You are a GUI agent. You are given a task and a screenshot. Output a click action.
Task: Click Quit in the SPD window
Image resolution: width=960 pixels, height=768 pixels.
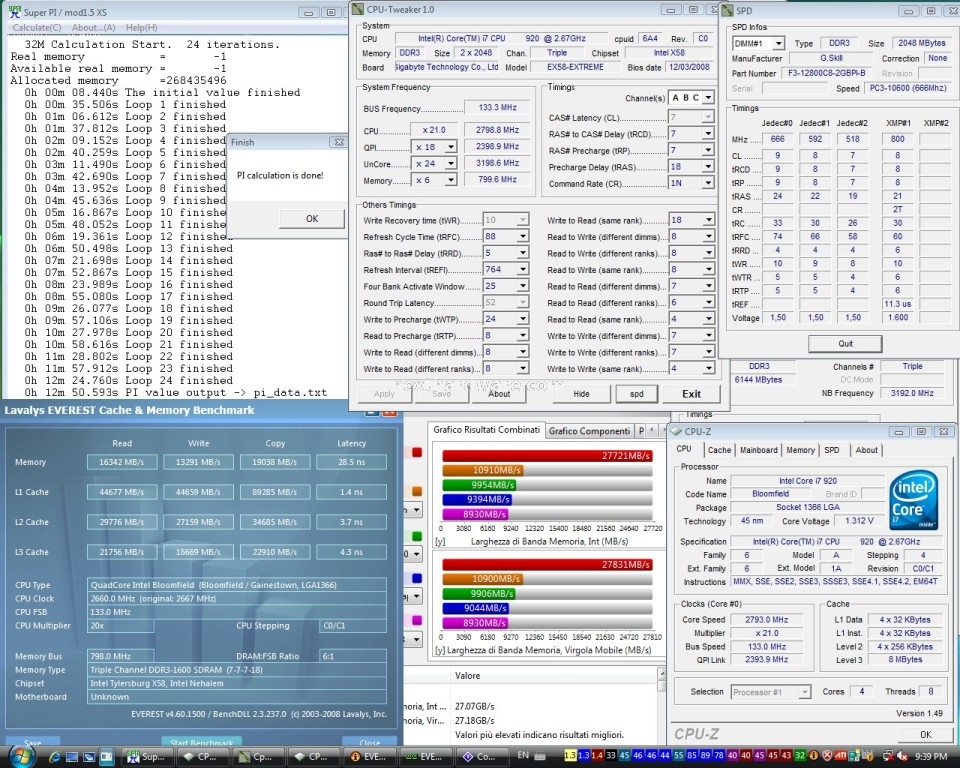pyautogui.click(x=845, y=344)
